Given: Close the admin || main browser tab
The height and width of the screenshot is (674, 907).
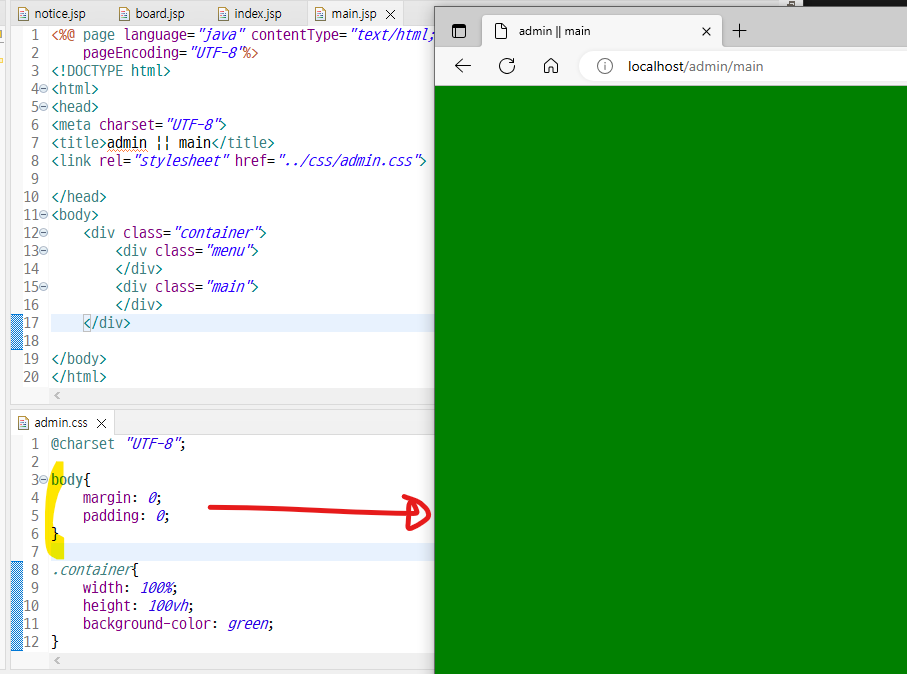Looking at the screenshot, I should point(706,31).
